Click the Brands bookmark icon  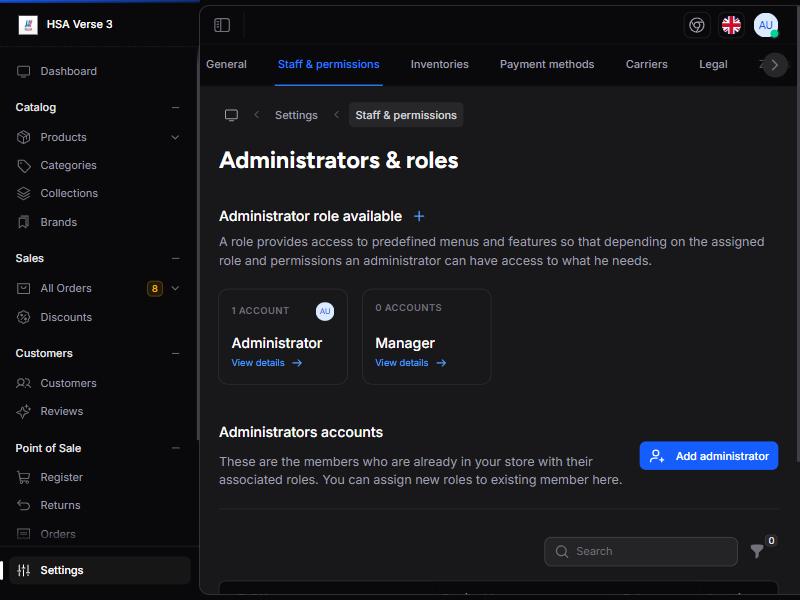pyautogui.click(x=23, y=222)
